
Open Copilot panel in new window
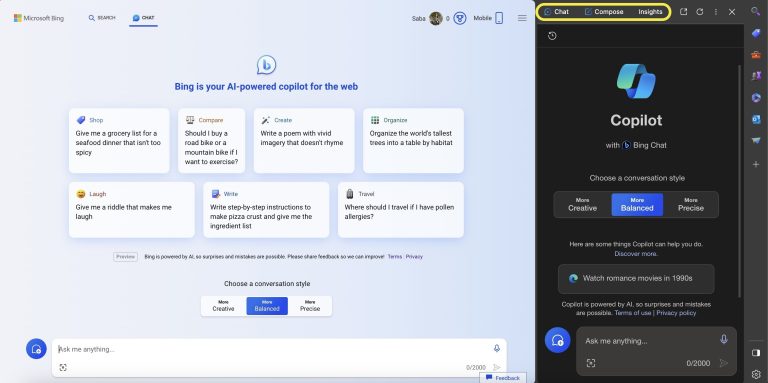pyautogui.click(x=683, y=12)
